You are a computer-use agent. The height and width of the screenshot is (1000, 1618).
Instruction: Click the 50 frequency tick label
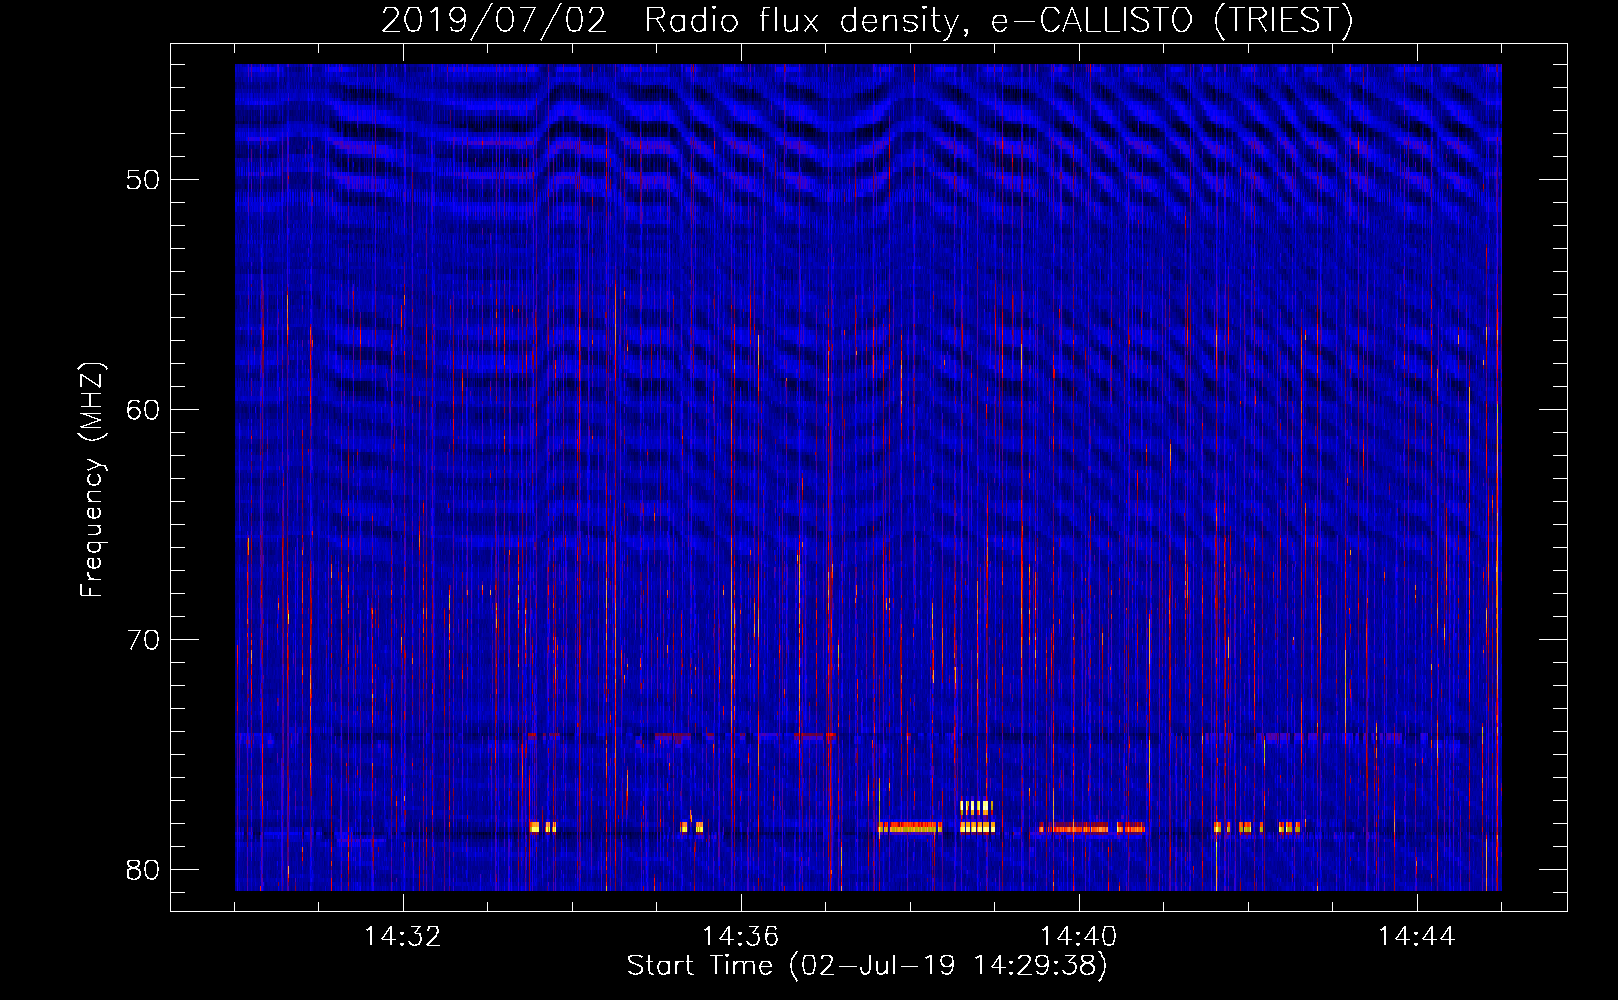coord(143,180)
